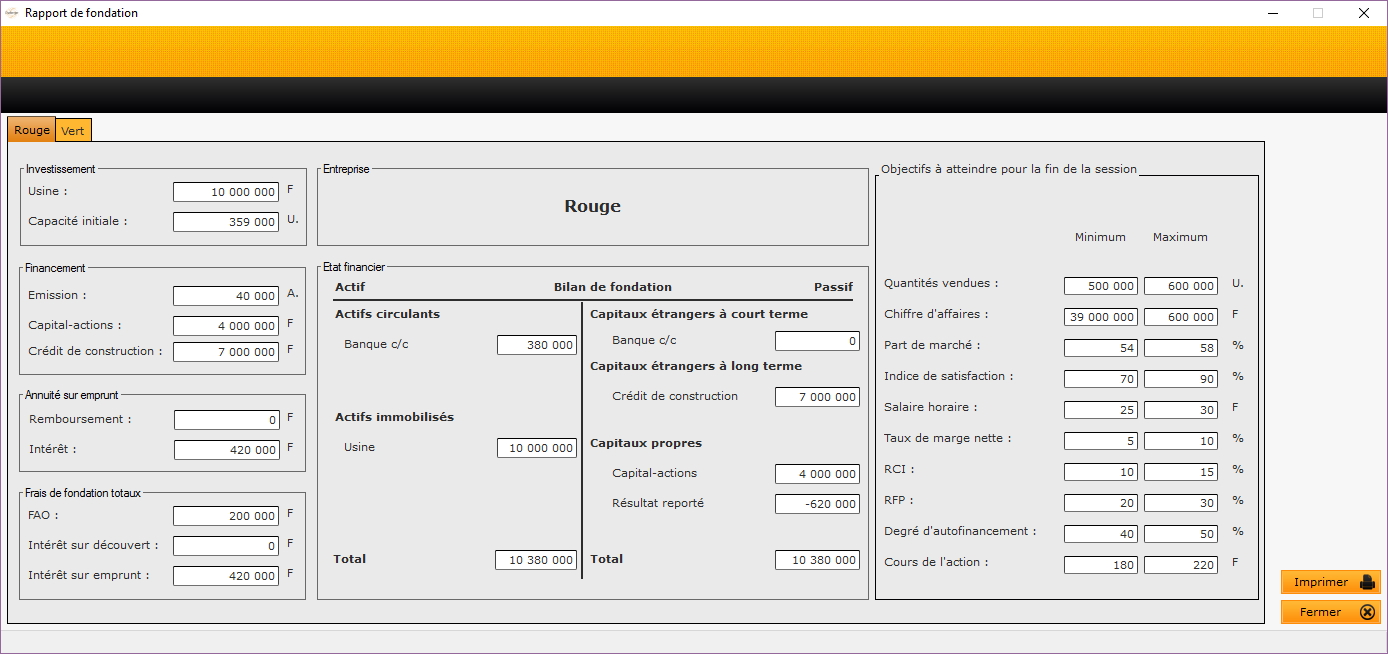Click the bold "Rouge" company name heading
1388x654 pixels.
pos(593,206)
